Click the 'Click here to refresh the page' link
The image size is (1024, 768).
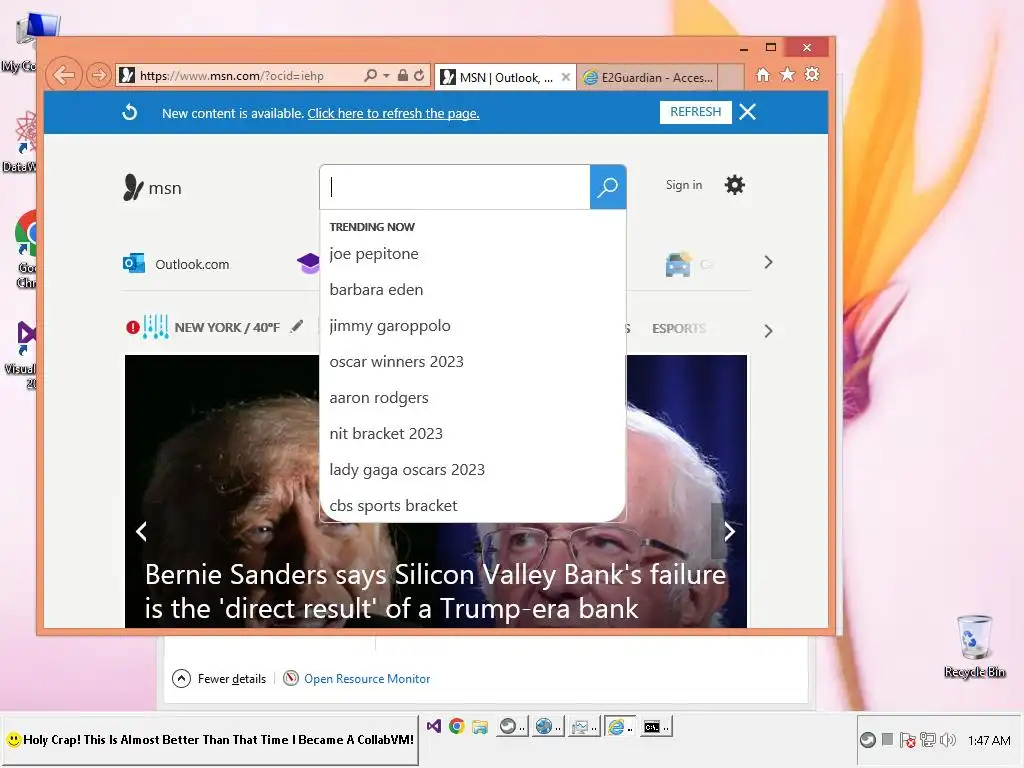click(x=393, y=114)
